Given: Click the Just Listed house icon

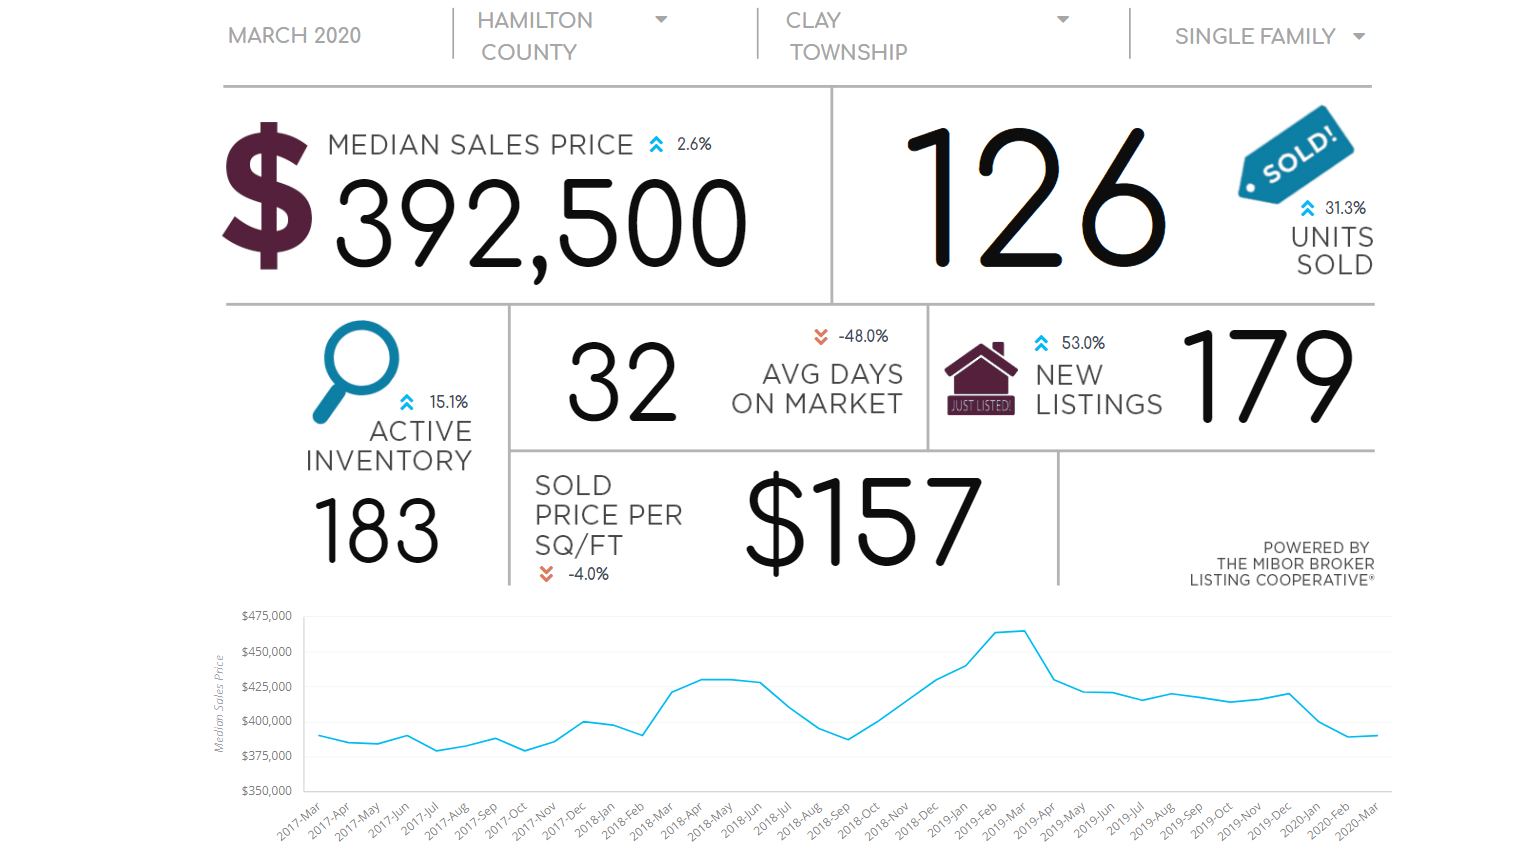Looking at the screenshot, I should (x=981, y=379).
